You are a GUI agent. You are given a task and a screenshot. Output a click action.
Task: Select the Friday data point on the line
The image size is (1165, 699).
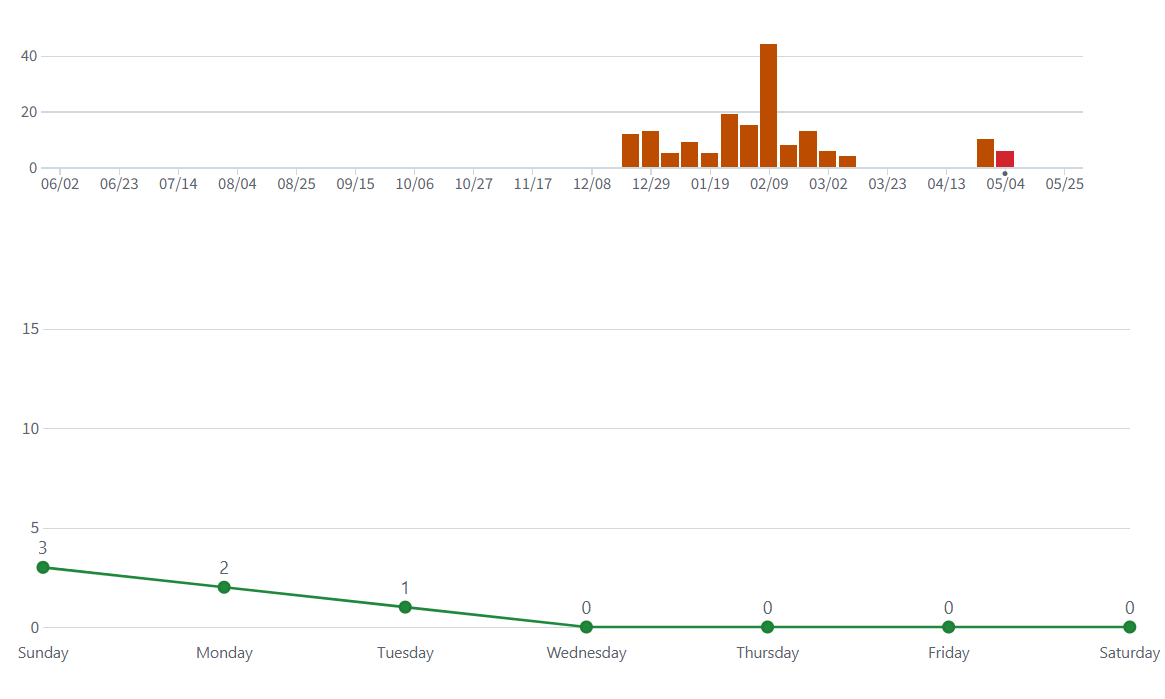tap(948, 627)
